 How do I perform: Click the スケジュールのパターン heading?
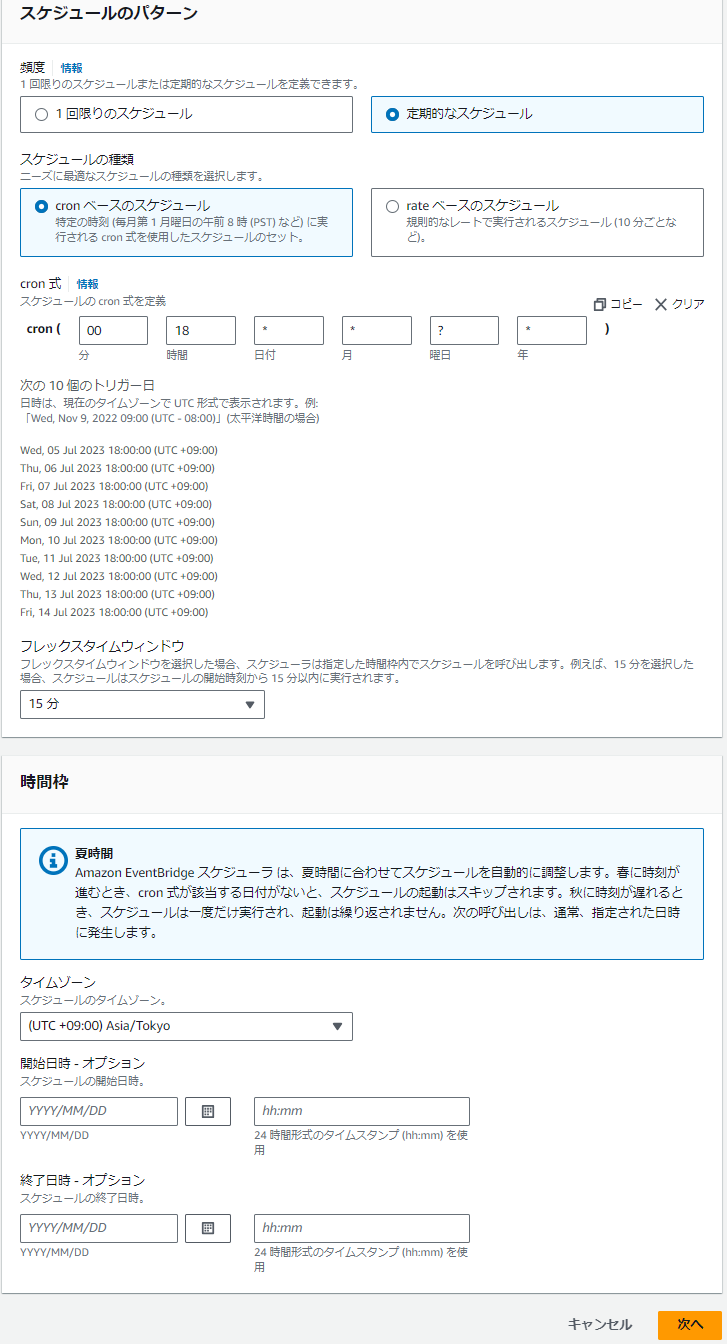point(109,14)
